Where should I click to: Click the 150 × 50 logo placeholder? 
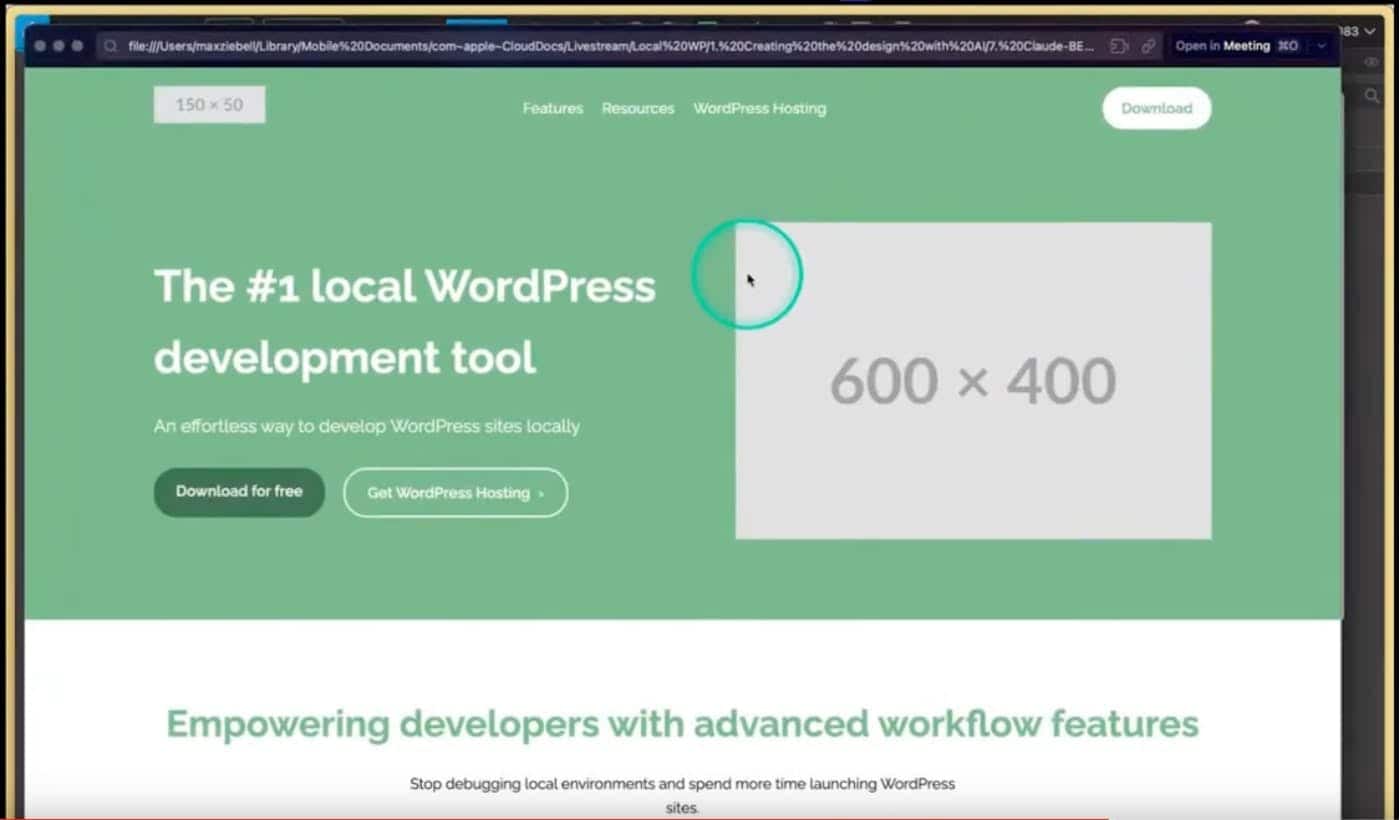tap(209, 105)
